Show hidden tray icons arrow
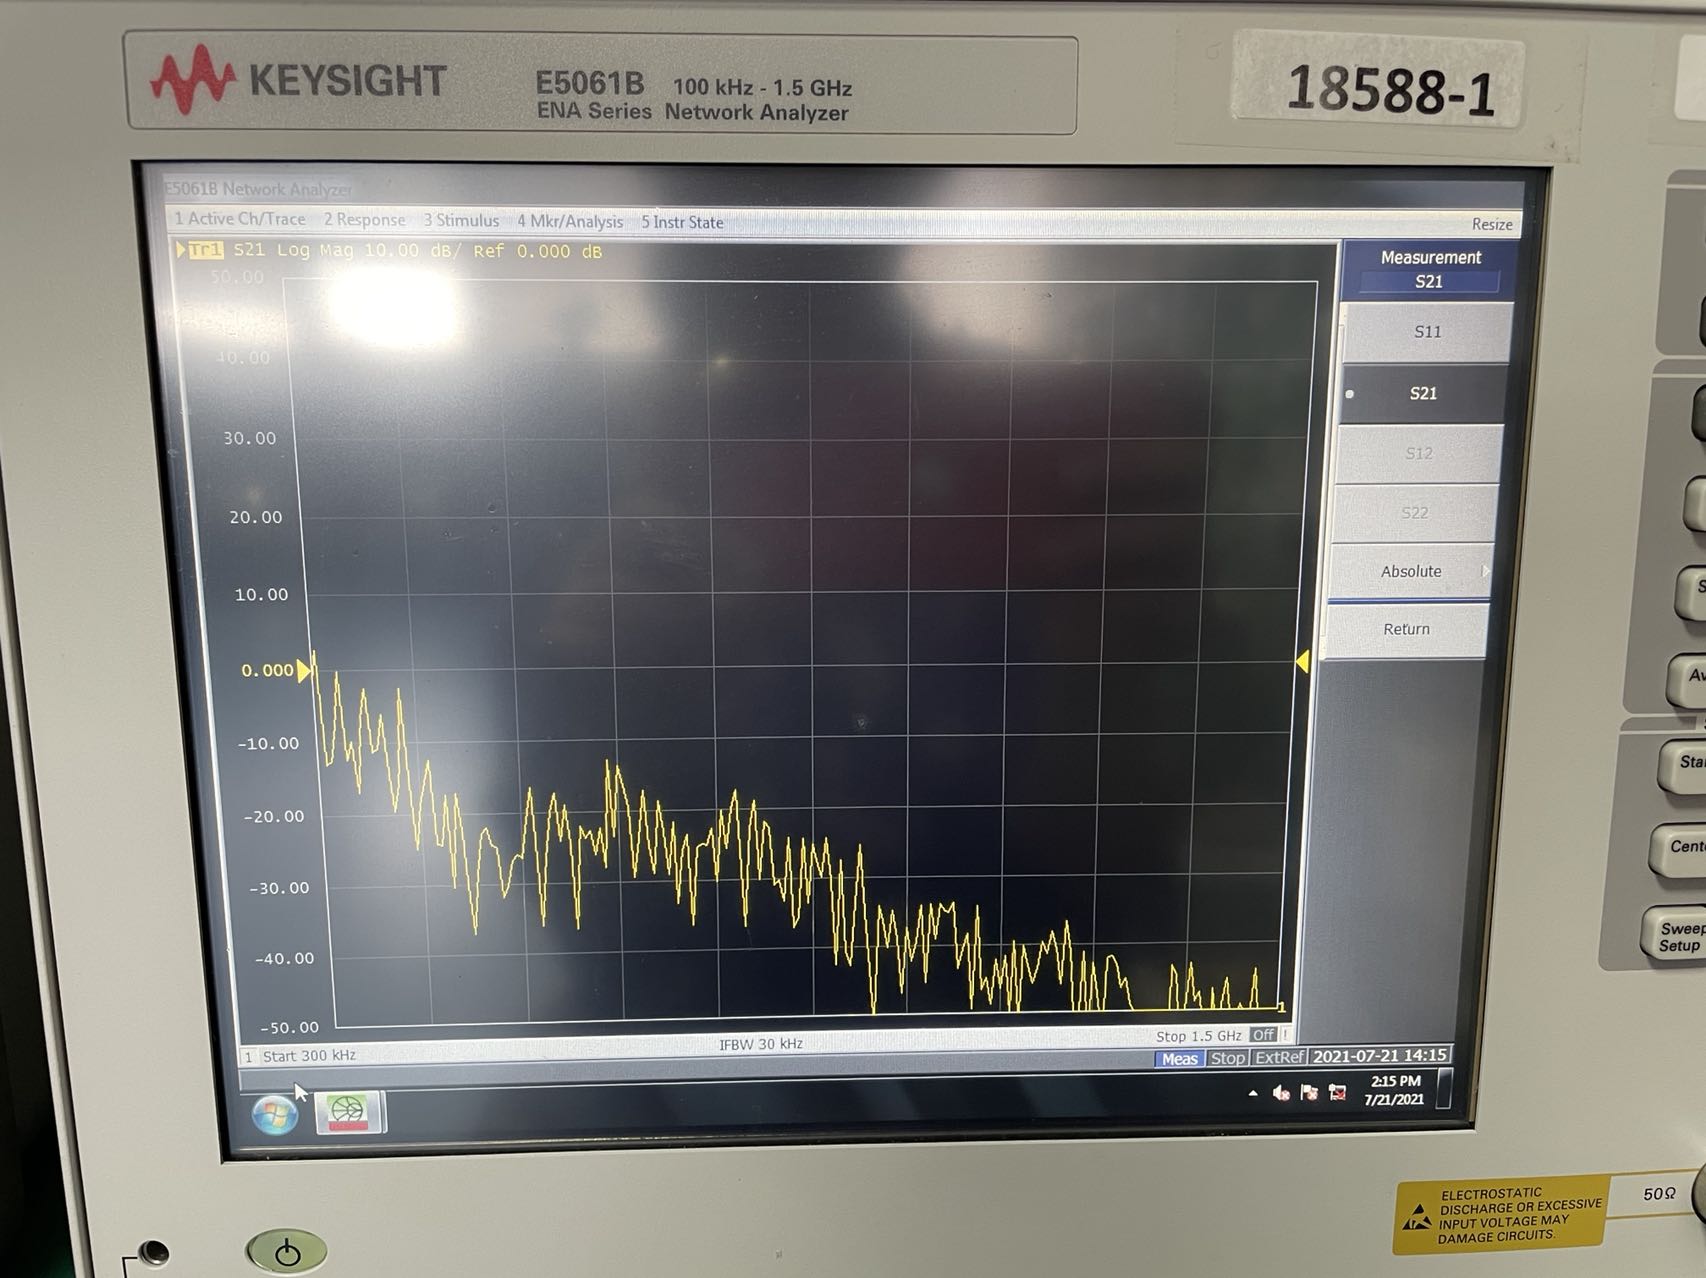Image resolution: width=1706 pixels, height=1278 pixels. point(1253,1093)
